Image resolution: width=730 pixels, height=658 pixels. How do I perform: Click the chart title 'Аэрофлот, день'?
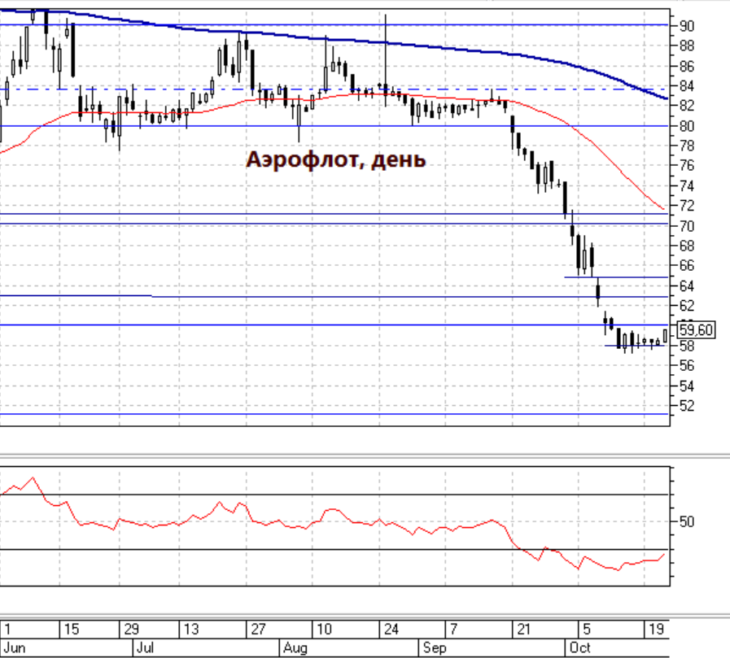point(336,160)
